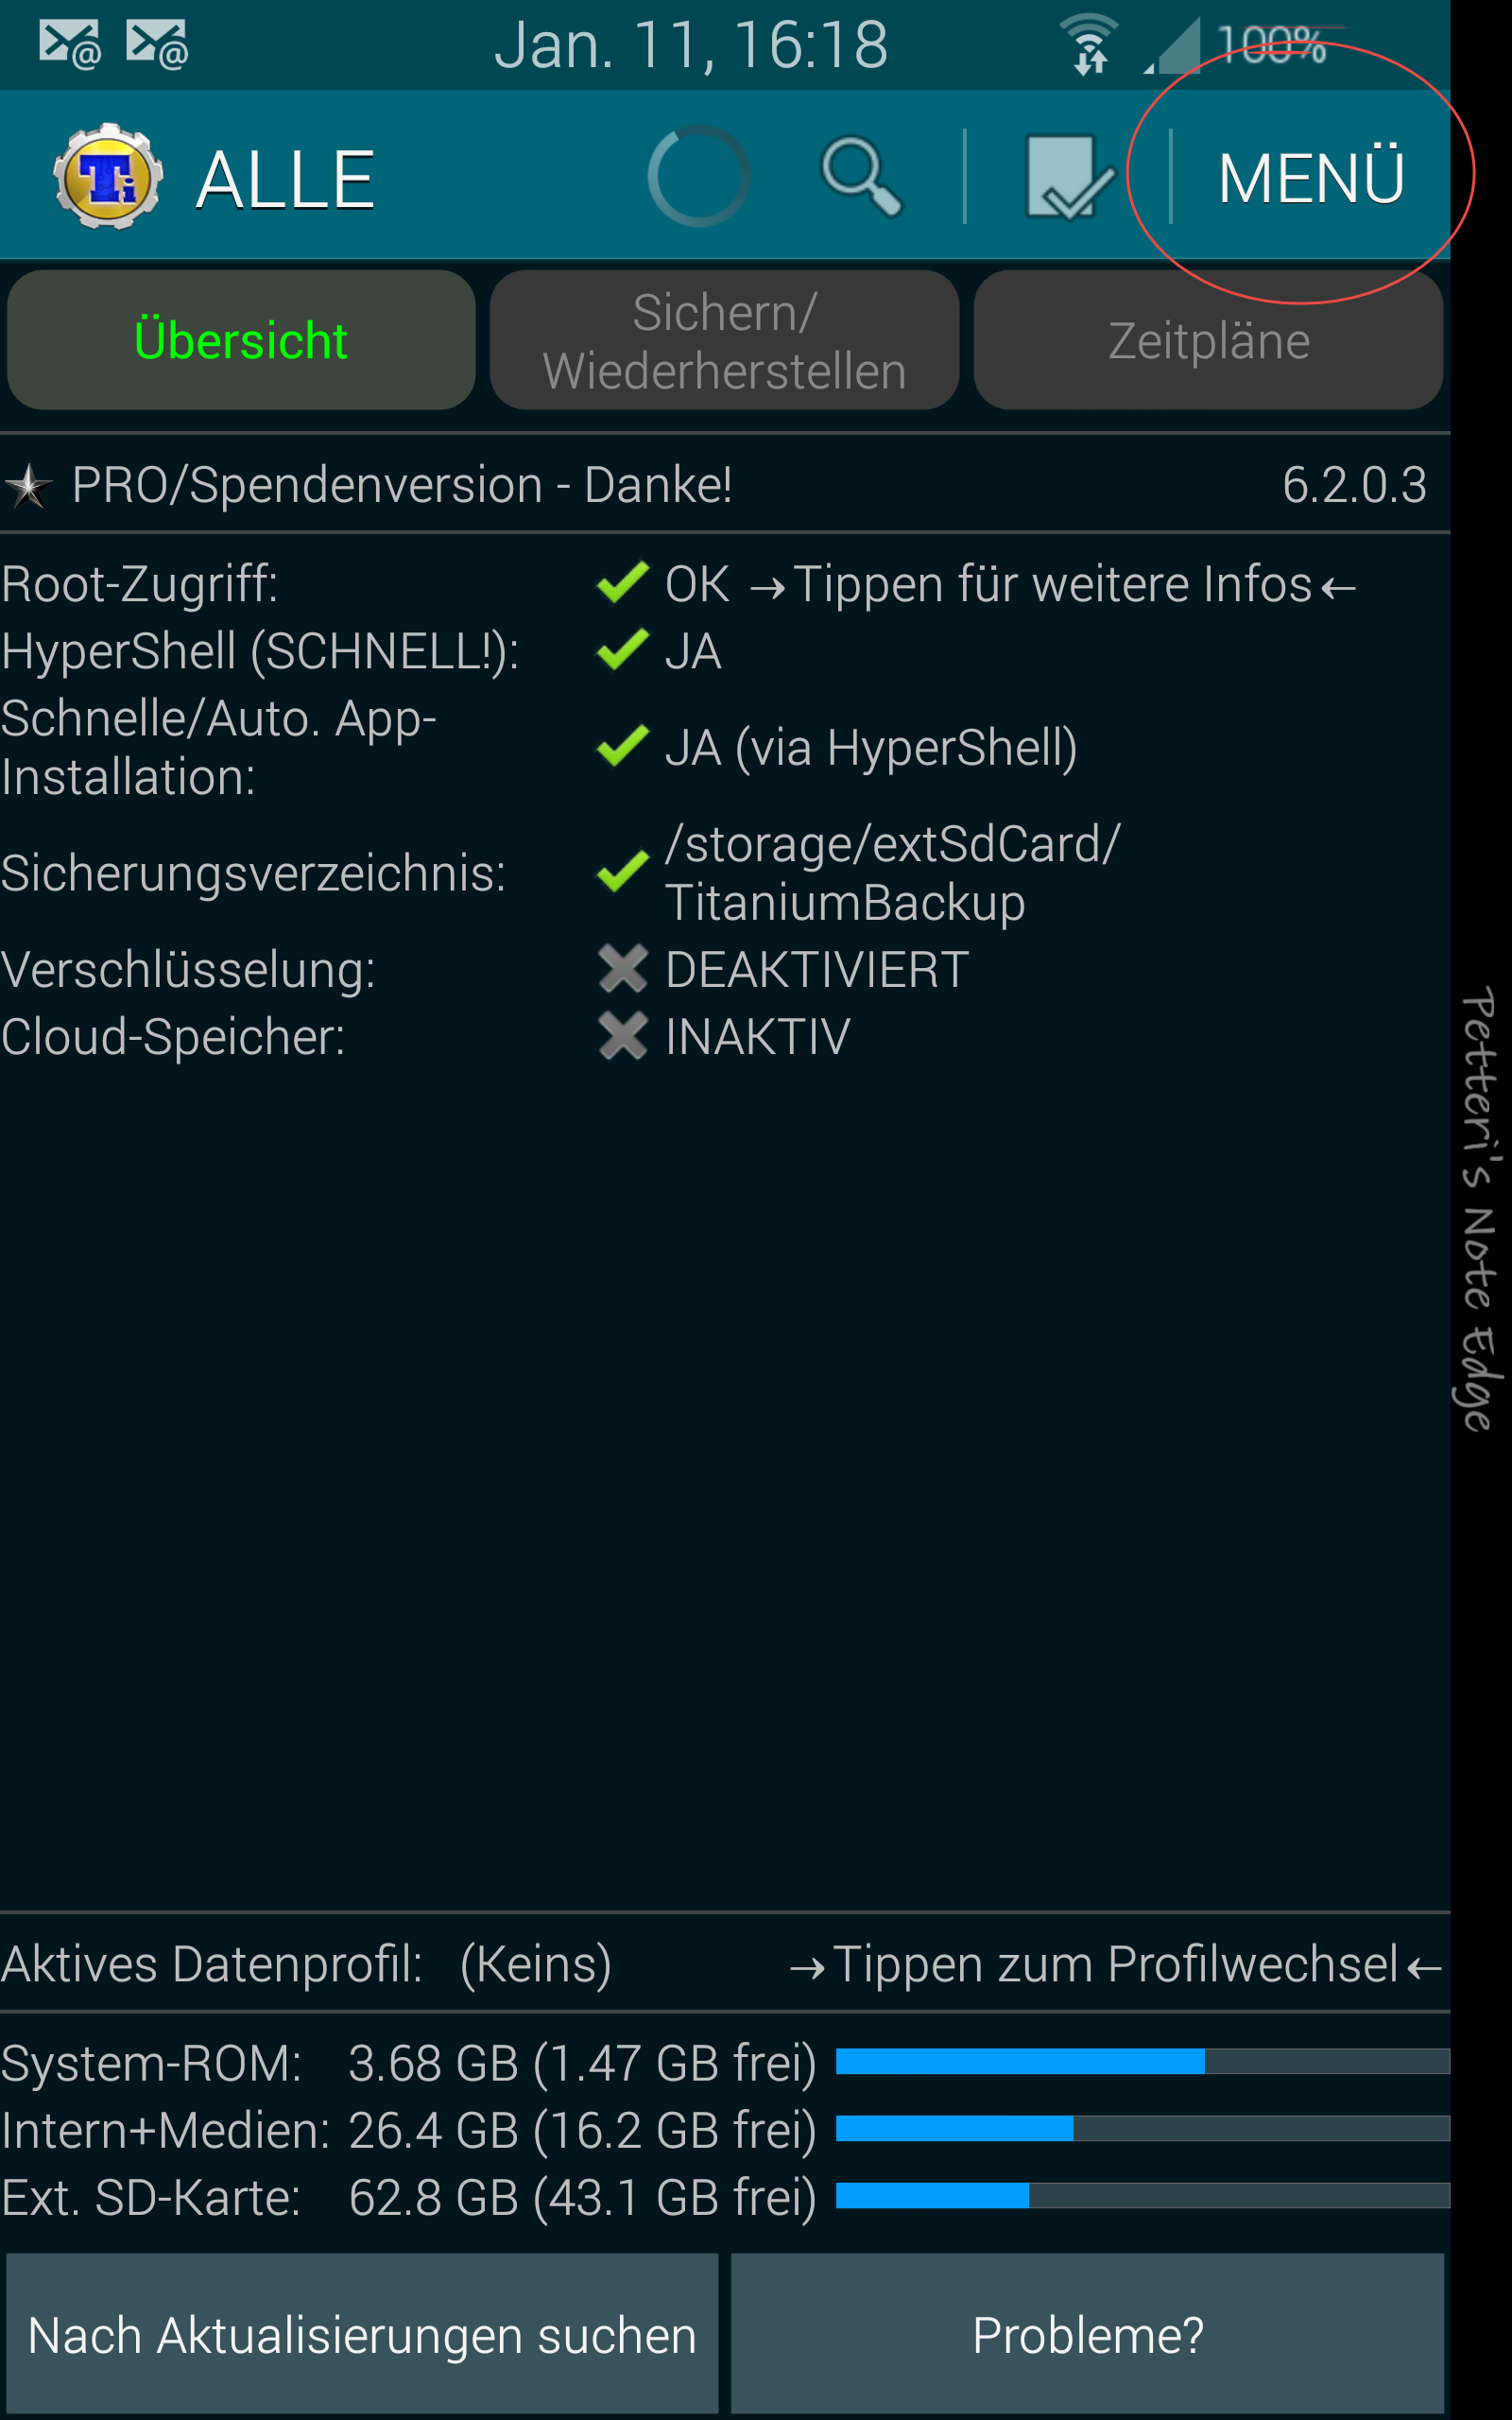Open search with the magnifying glass icon

tap(861, 177)
